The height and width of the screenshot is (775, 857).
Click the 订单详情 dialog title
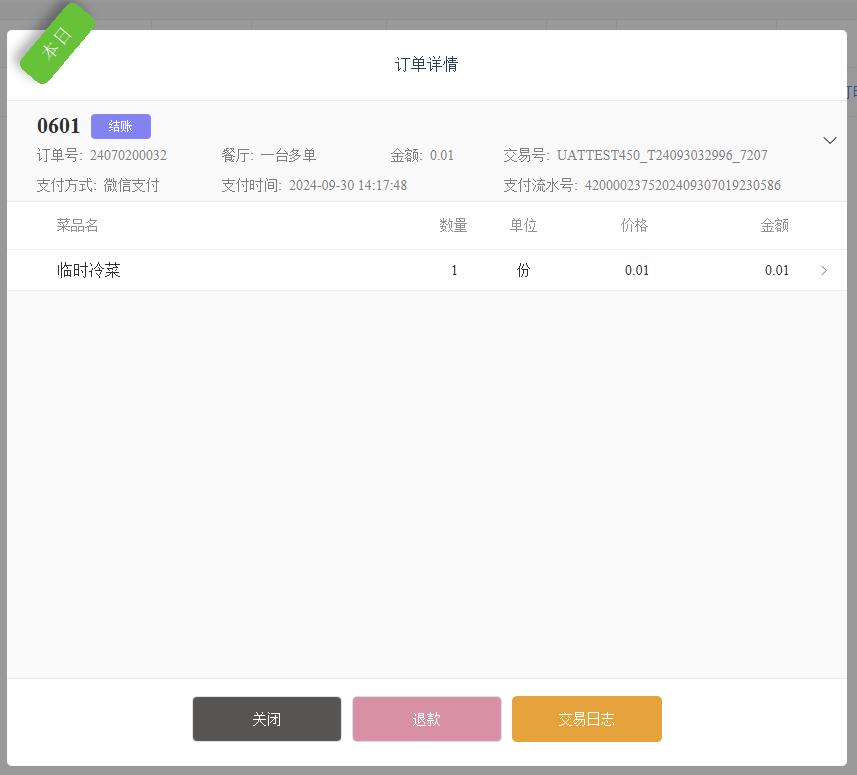click(x=426, y=64)
